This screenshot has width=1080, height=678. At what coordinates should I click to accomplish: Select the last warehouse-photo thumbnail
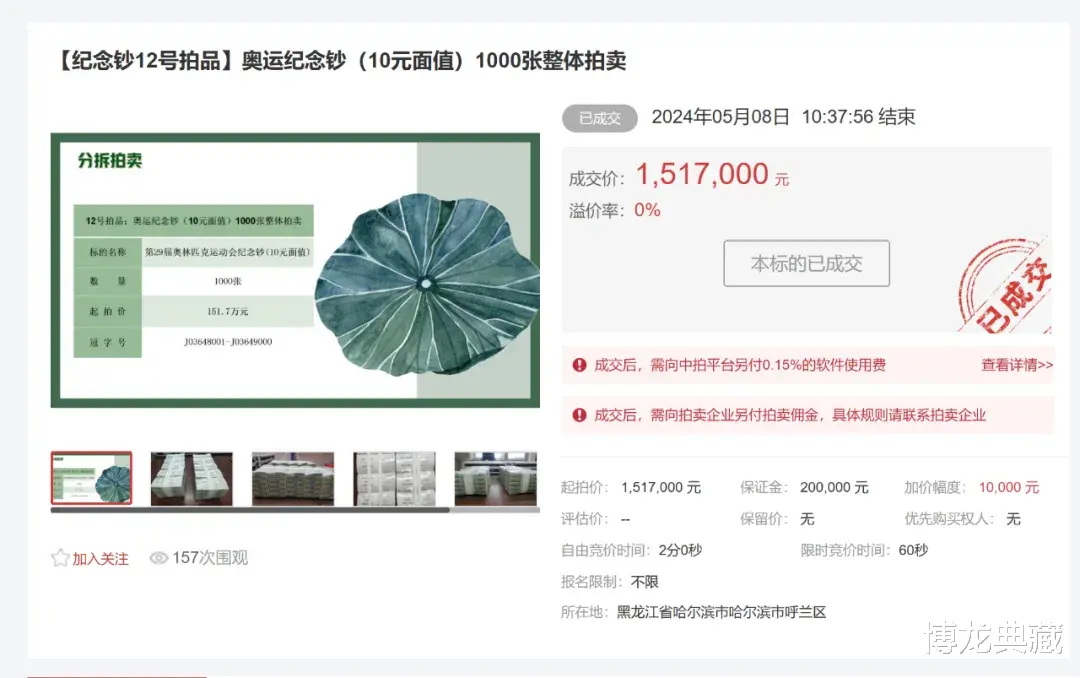(495, 477)
